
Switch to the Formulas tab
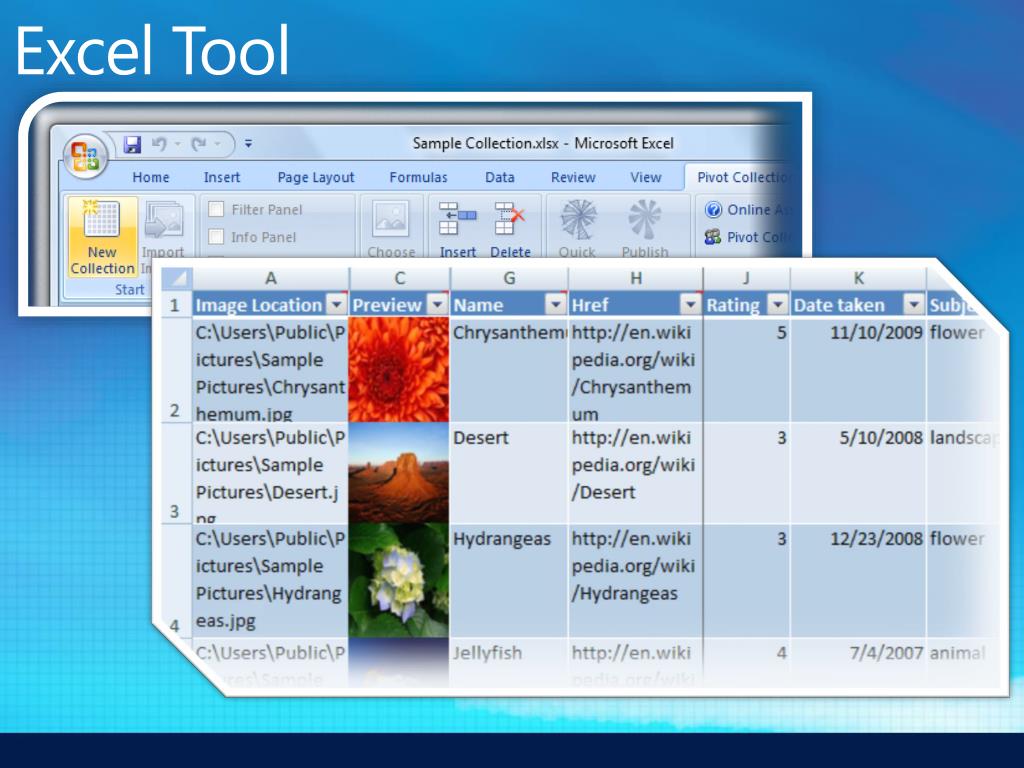(x=418, y=177)
